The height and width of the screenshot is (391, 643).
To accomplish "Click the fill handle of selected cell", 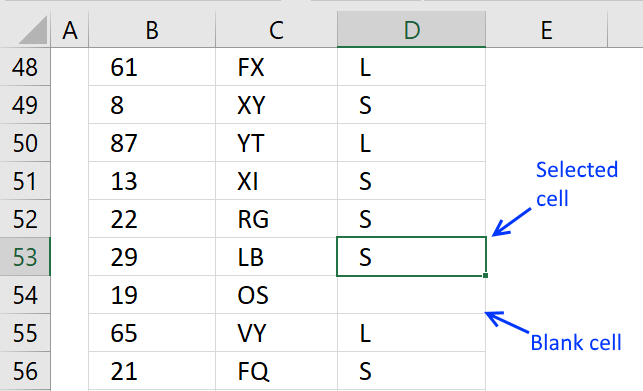I will click(486, 275).
